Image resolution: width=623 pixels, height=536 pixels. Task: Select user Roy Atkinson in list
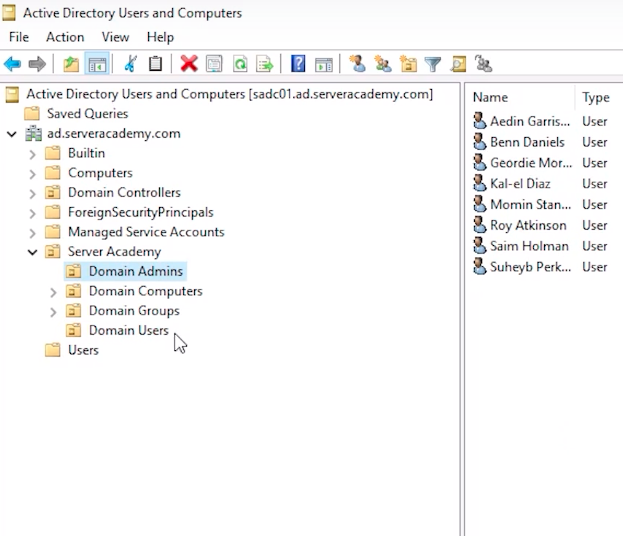click(529, 225)
